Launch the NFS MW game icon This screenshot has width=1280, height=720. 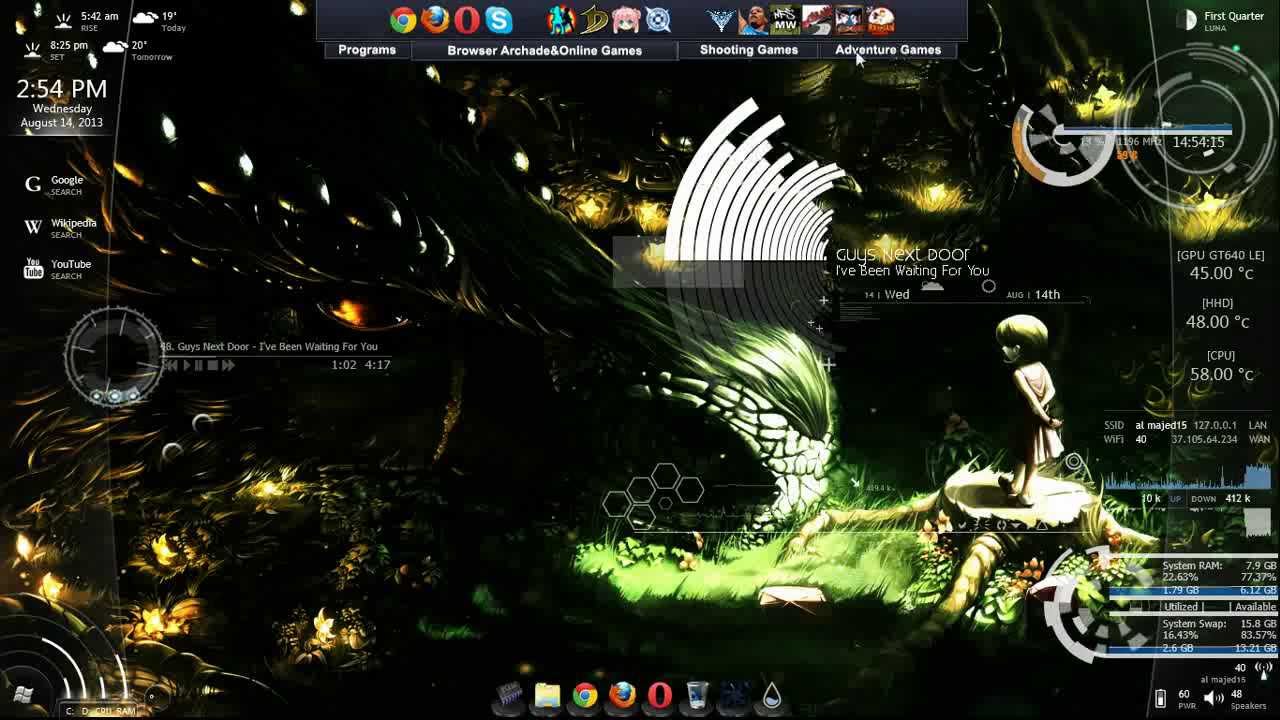click(785, 20)
